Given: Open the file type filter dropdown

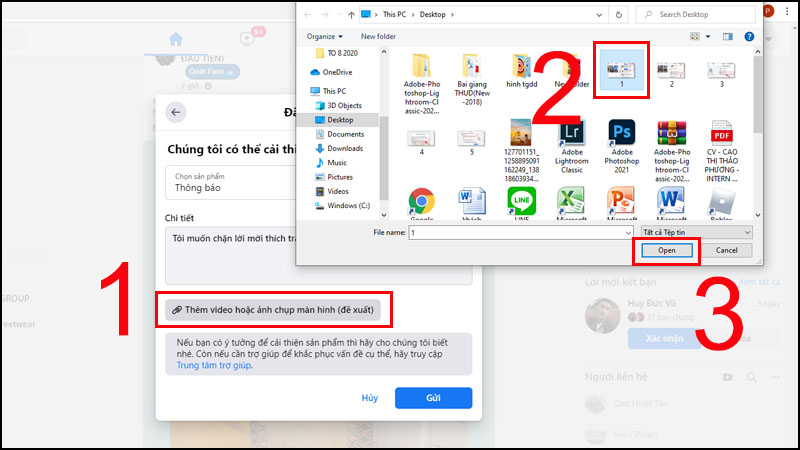Looking at the screenshot, I should point(696,233).
